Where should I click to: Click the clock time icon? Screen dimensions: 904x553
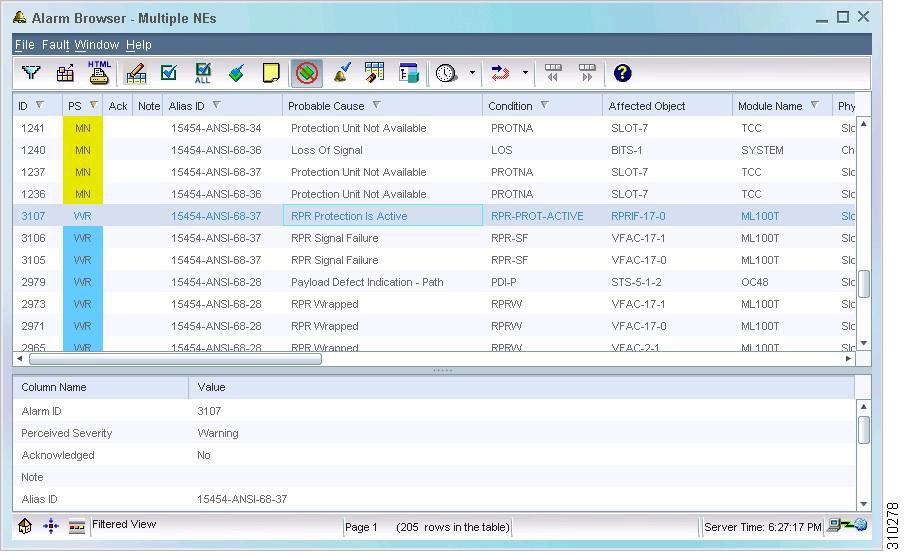point(446,73)
